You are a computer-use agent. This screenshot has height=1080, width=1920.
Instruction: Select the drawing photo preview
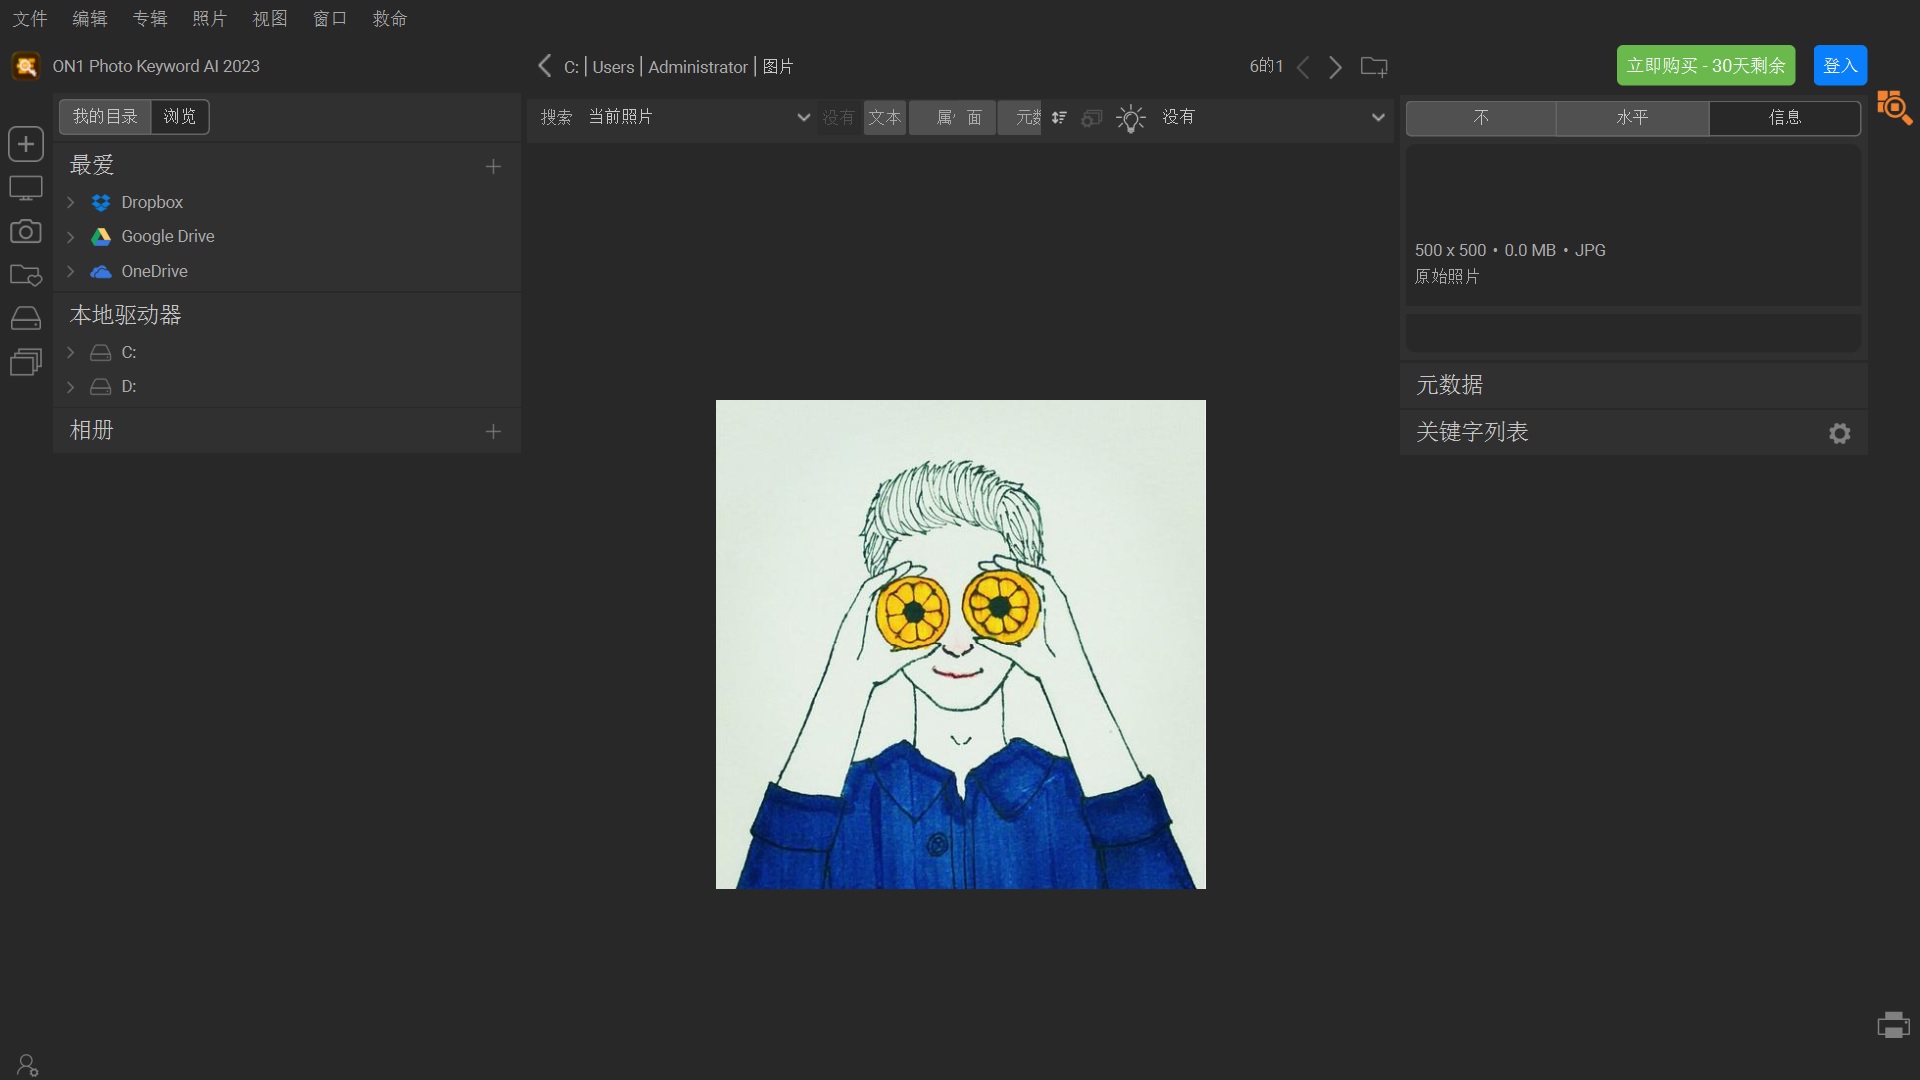pos(961,644)
